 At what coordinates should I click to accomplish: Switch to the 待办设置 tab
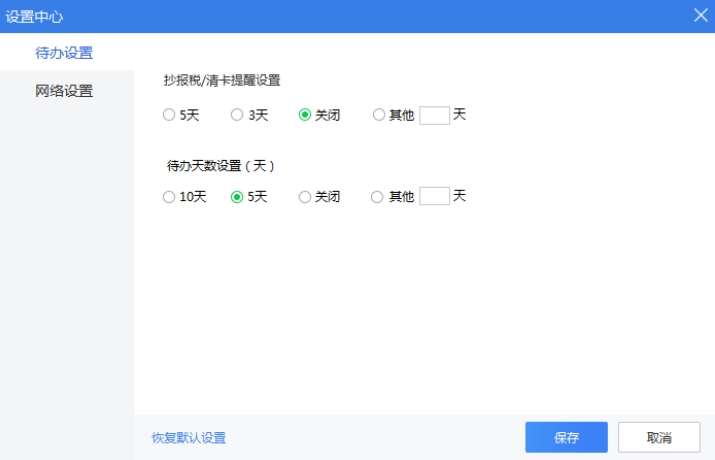click(x=64, y=53)
